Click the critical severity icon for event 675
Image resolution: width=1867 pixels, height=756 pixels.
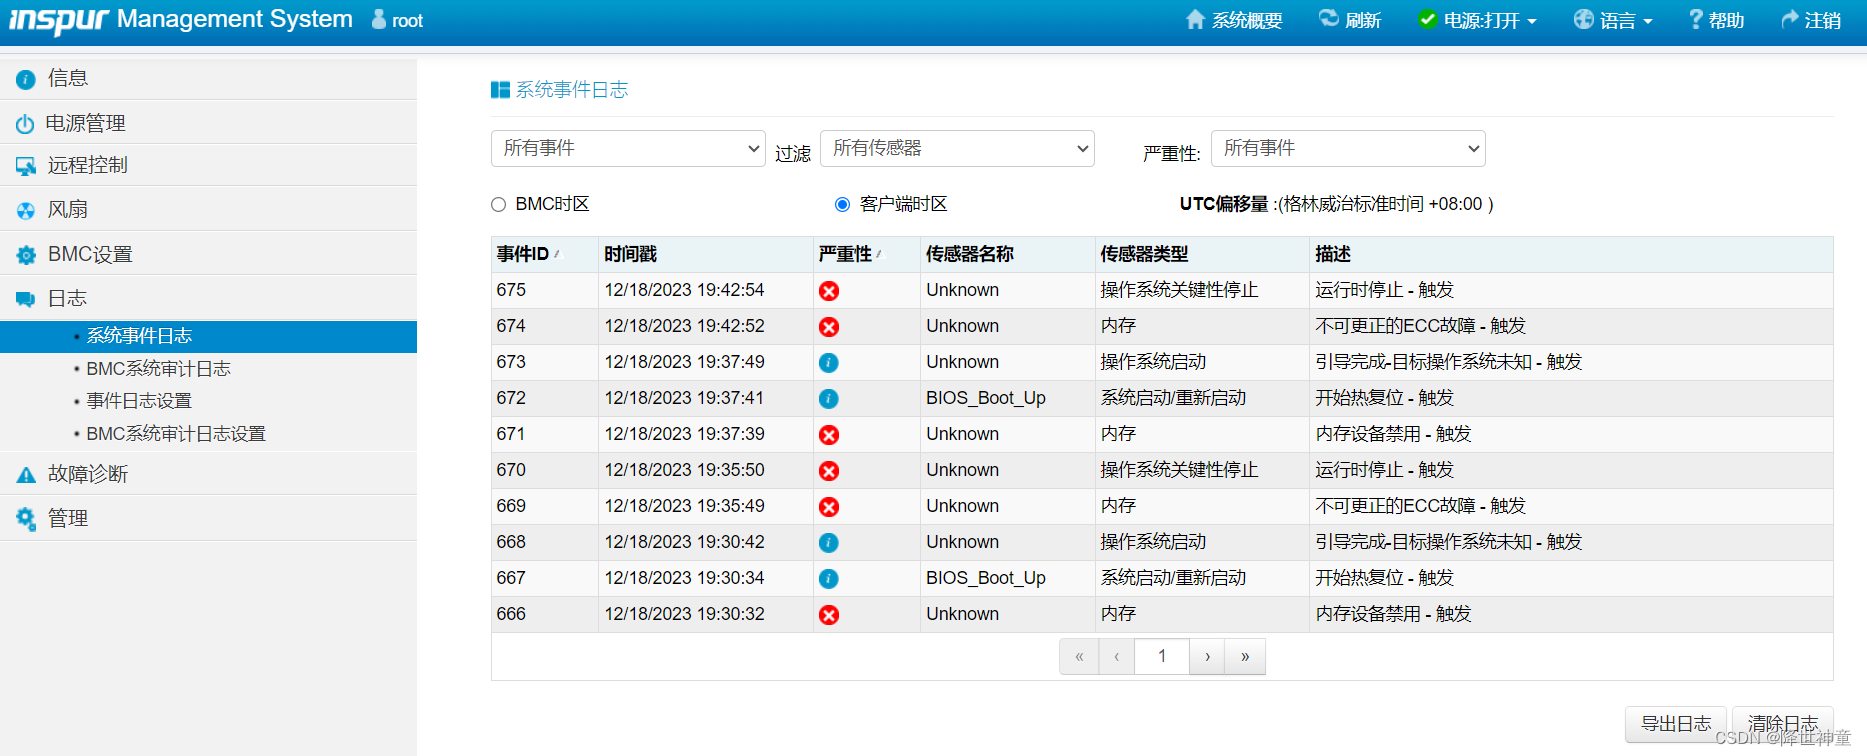pos(829,291)
